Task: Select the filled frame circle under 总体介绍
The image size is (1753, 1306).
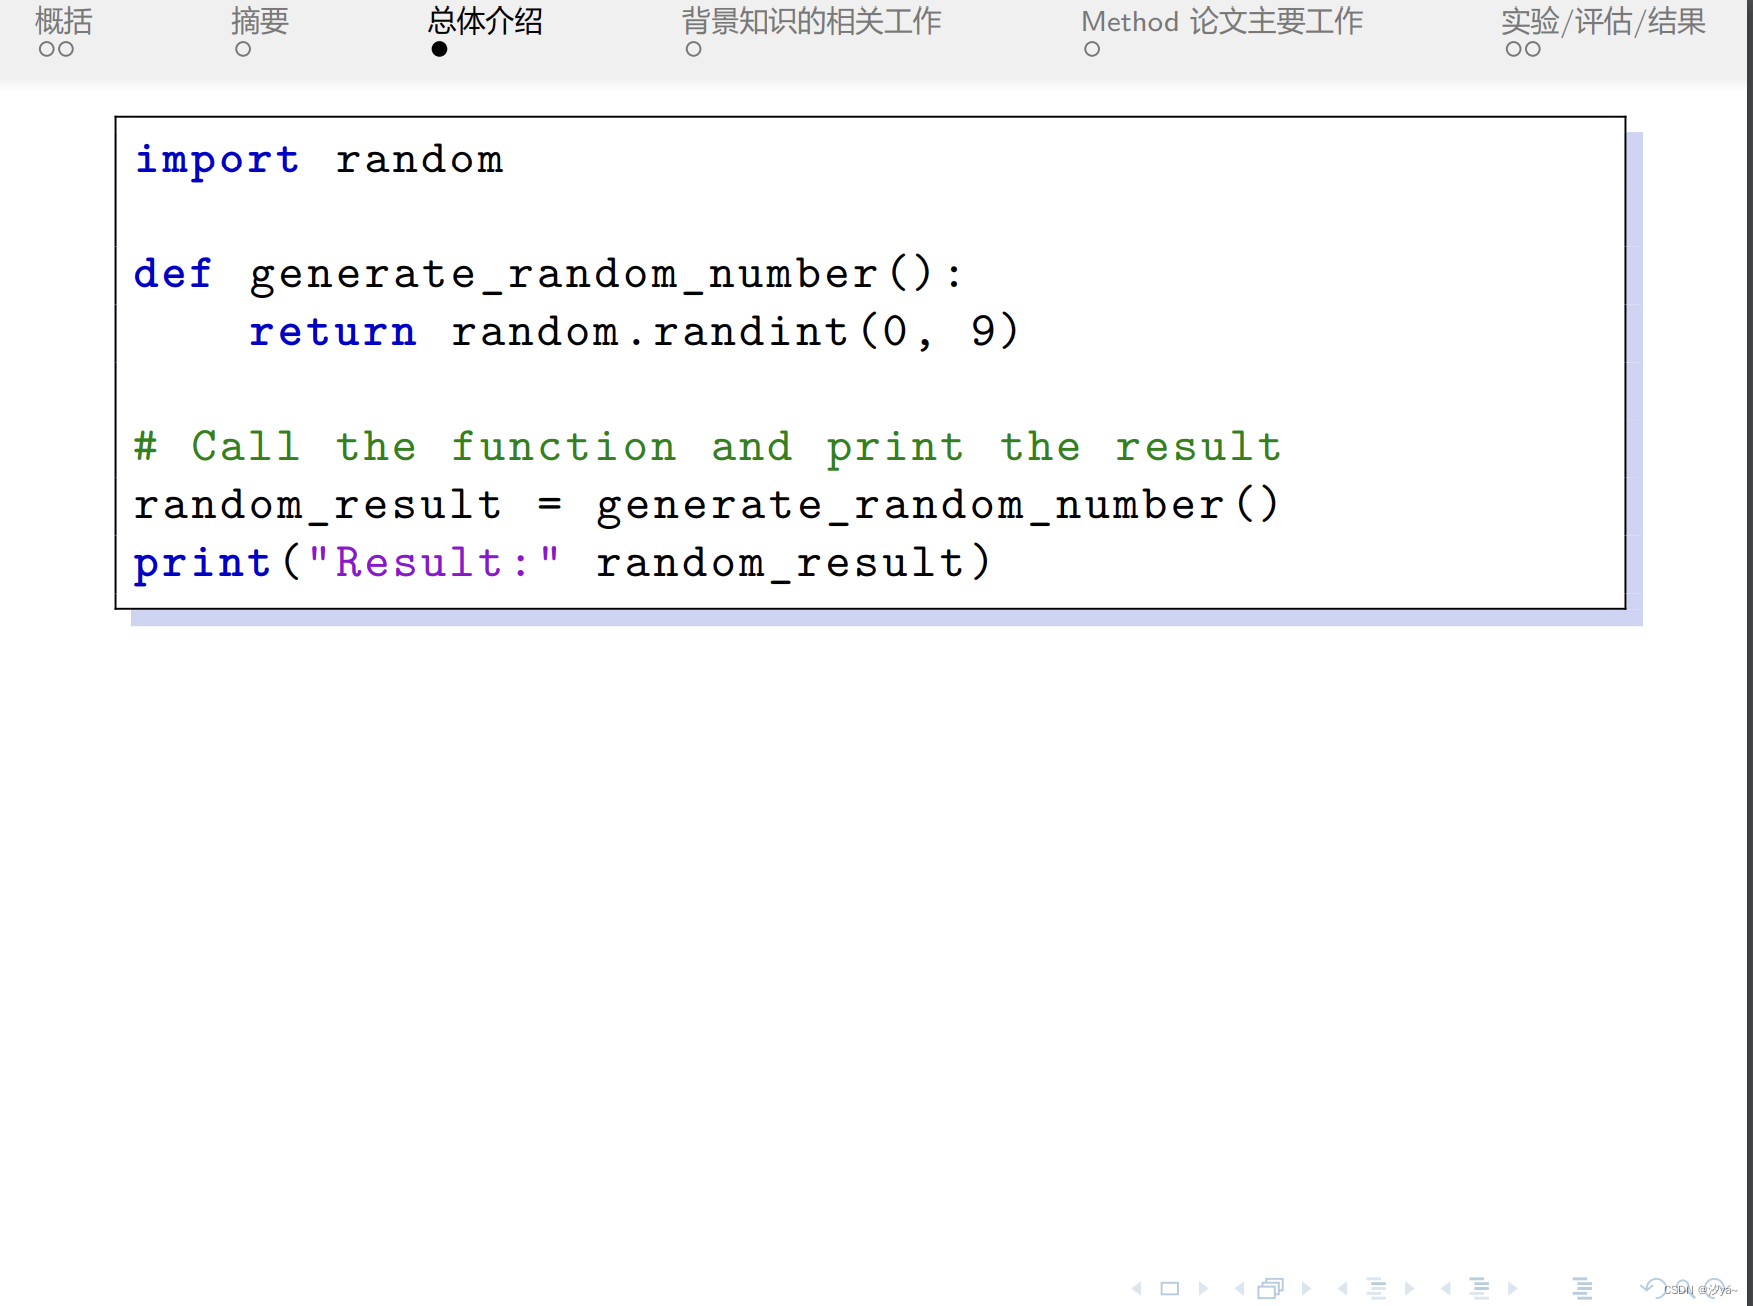Action: coord(439,49)
